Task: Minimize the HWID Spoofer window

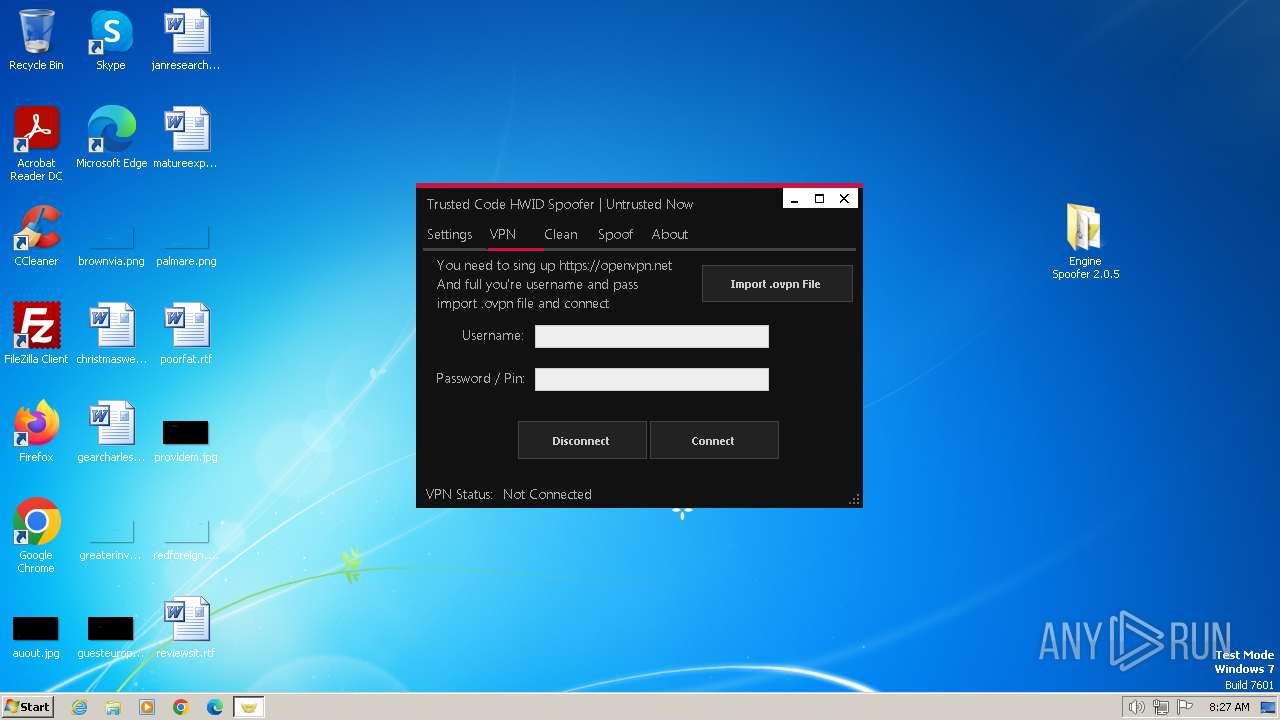Action: pyautogui.click(x=795, y=199)
